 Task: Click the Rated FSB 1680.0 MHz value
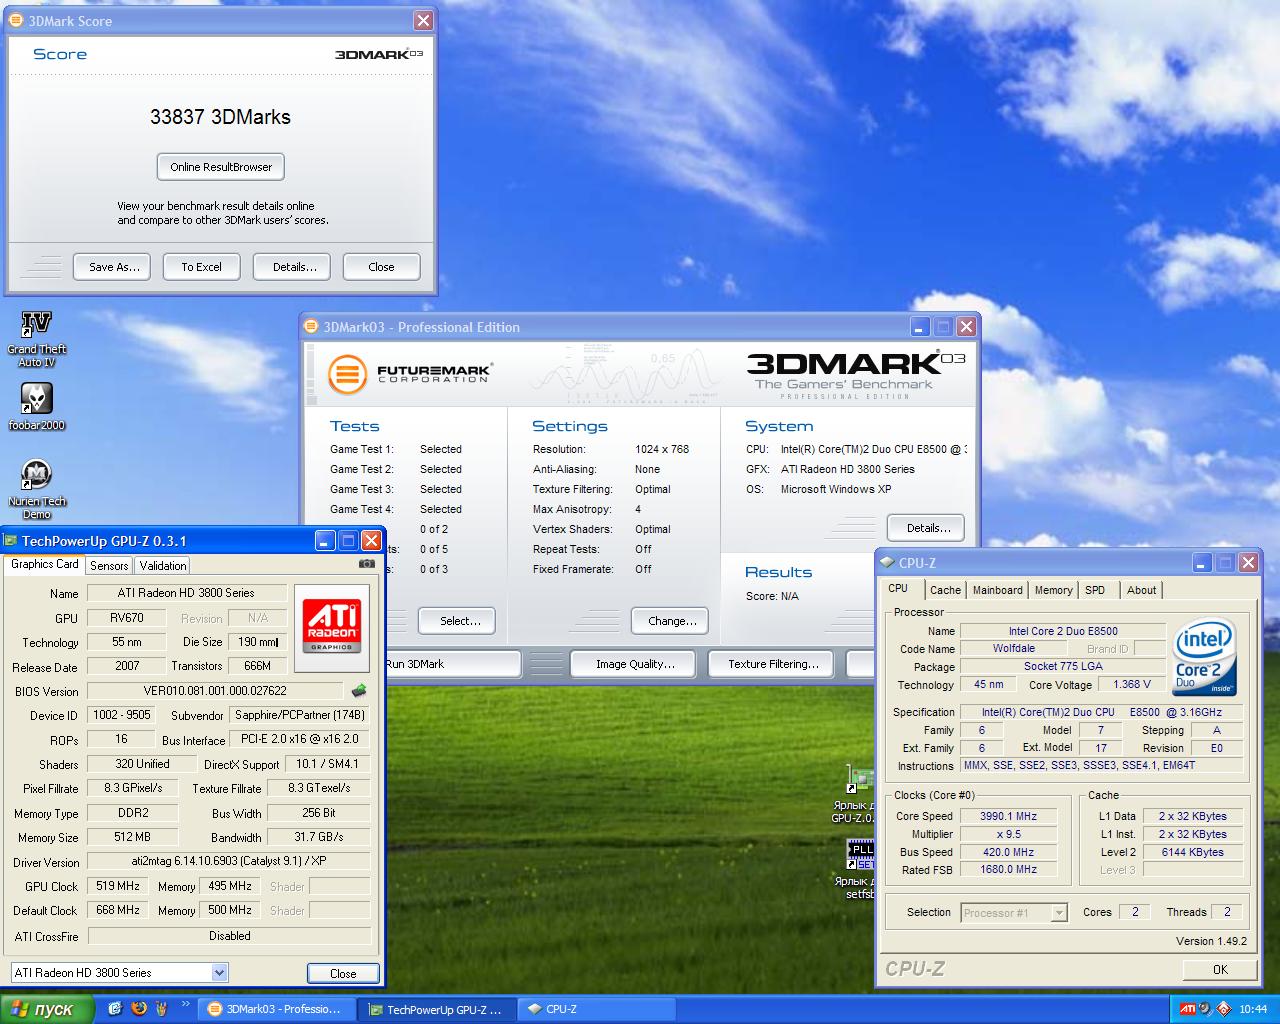1008,869
